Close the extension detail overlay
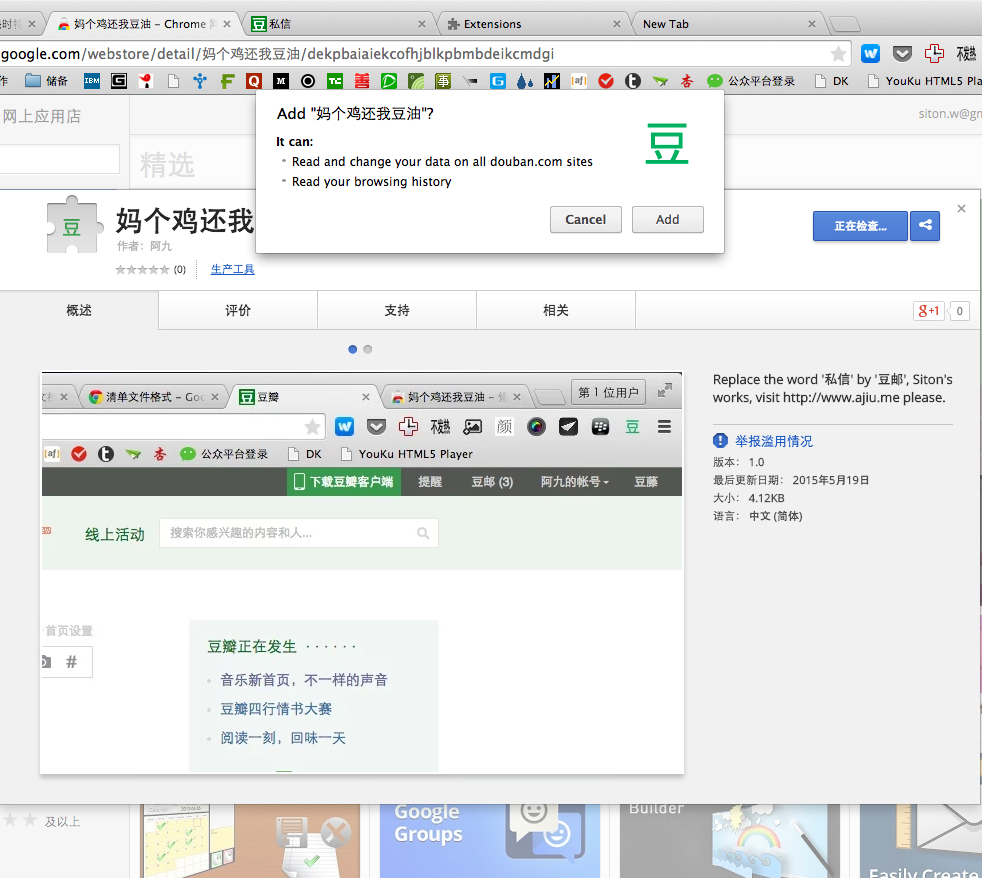This screenshot has height=878, width=982. [961, 209]
